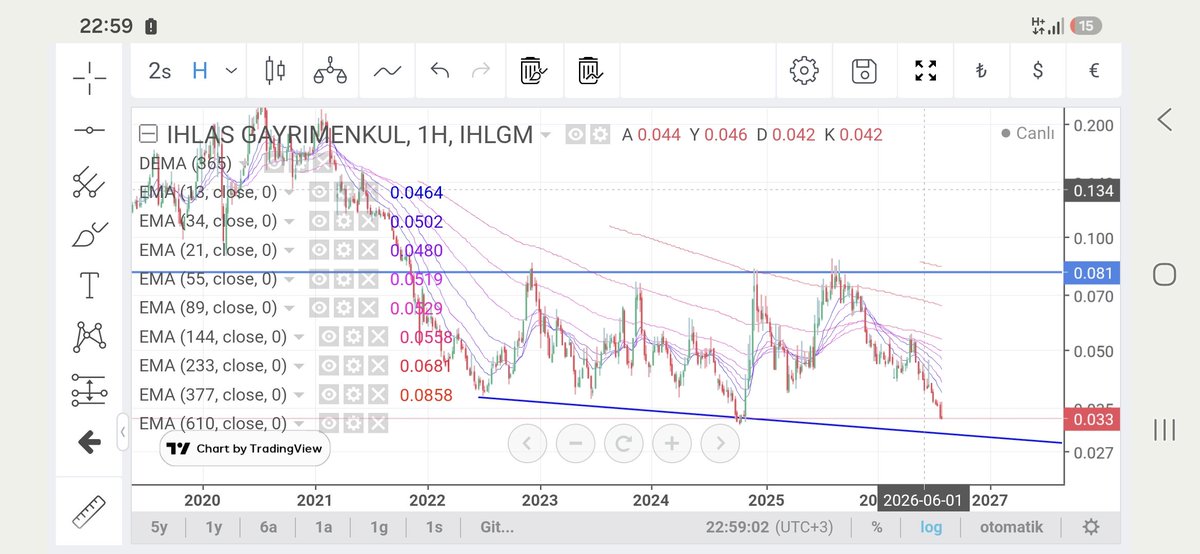1200x554 pixels.
Task: Select the 1s time range
Action: [x=433, y=527]
